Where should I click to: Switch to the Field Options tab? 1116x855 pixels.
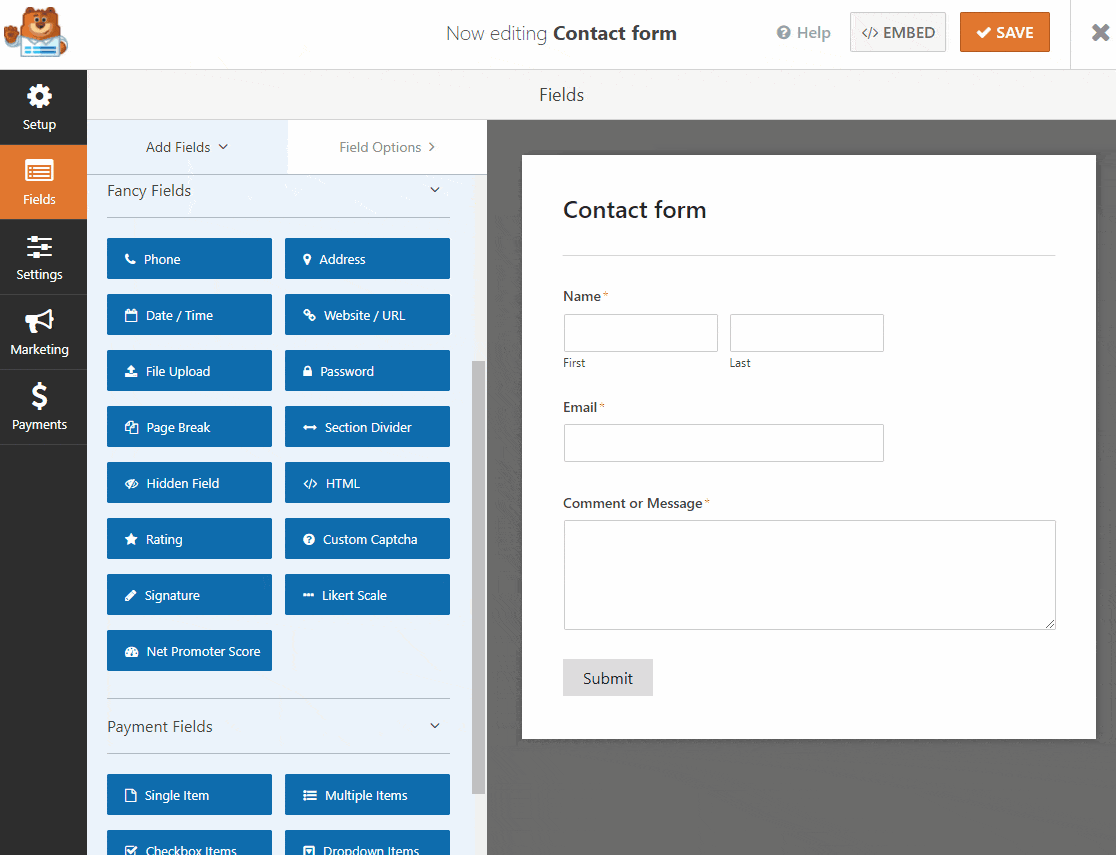coord(387,146)
